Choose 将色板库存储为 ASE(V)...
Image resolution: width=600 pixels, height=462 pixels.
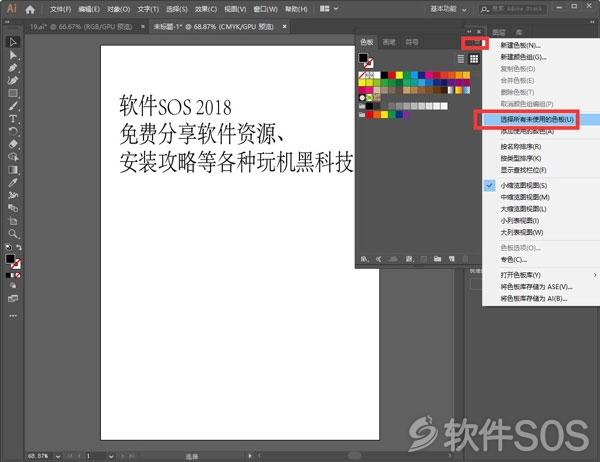[536, 287]
